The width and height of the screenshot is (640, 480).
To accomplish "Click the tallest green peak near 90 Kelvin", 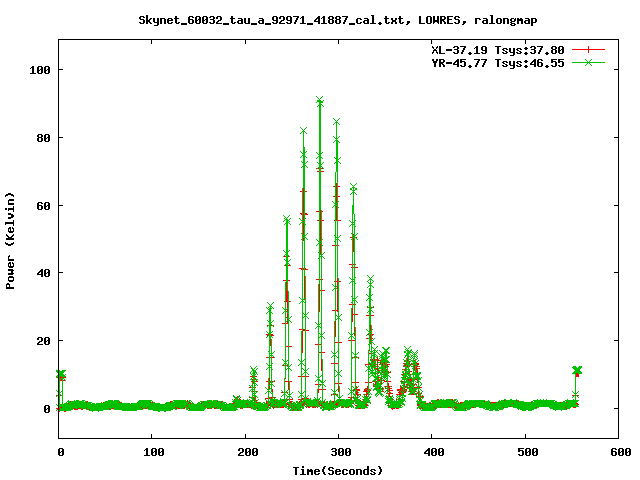I will [x=320, y=100].
